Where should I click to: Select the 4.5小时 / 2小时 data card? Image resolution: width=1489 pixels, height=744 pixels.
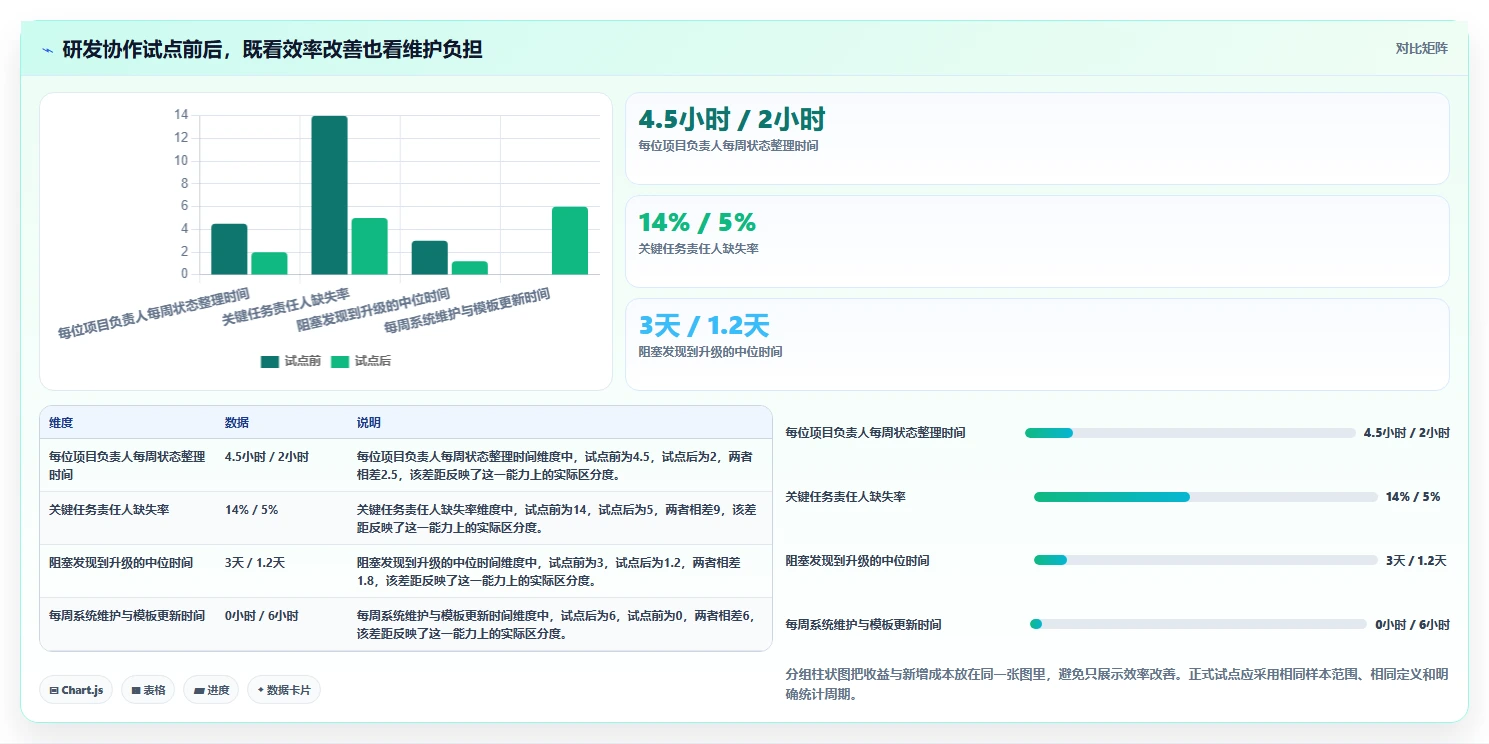point(1037,138)
